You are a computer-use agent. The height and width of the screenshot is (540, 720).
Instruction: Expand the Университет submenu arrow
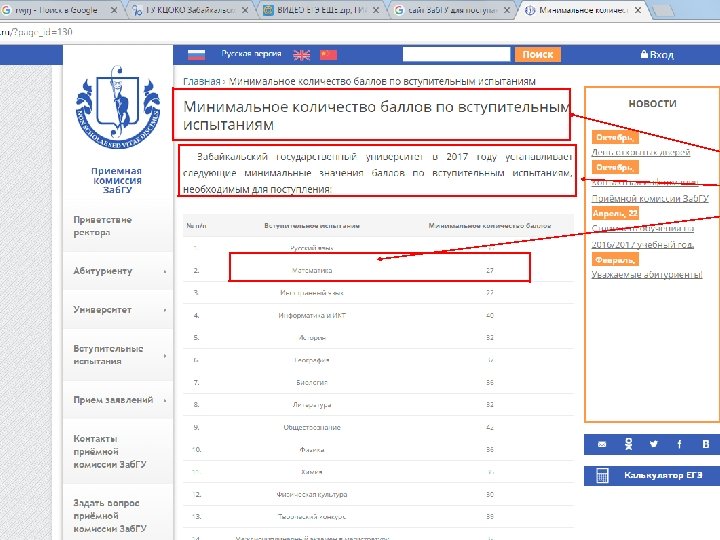coord(165,310)
